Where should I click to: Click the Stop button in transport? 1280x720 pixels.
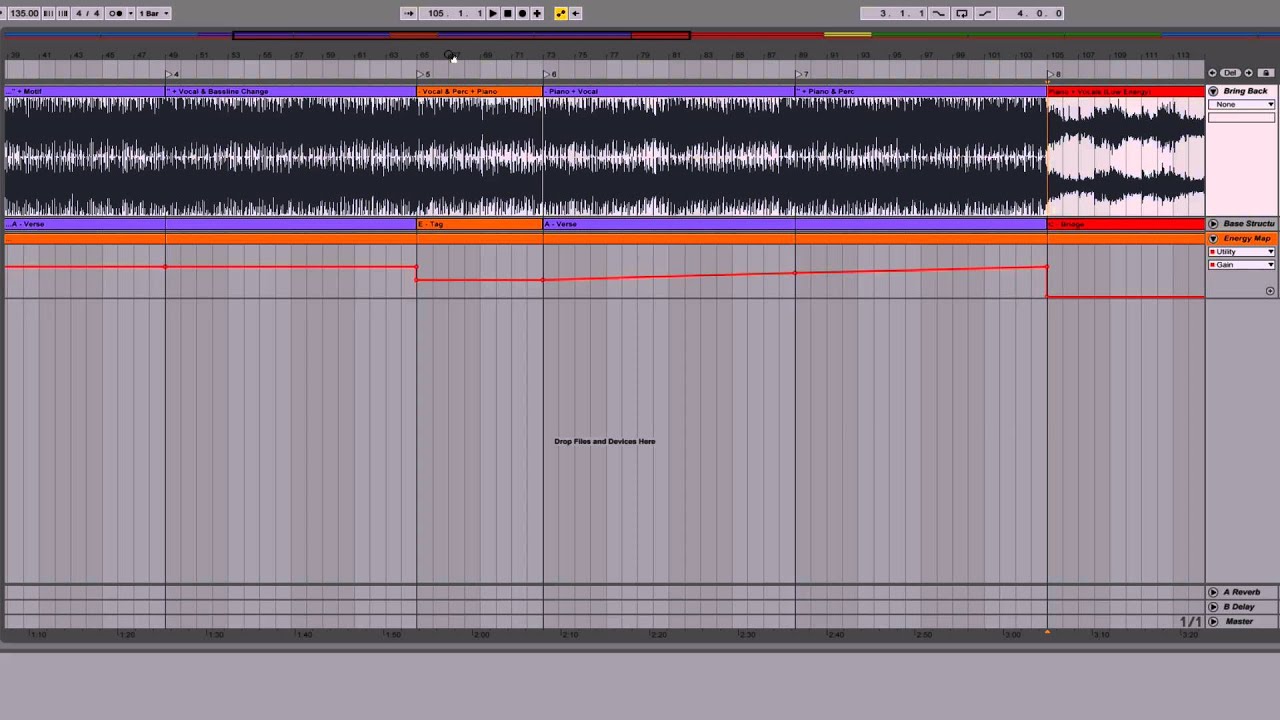click(507, 13)
